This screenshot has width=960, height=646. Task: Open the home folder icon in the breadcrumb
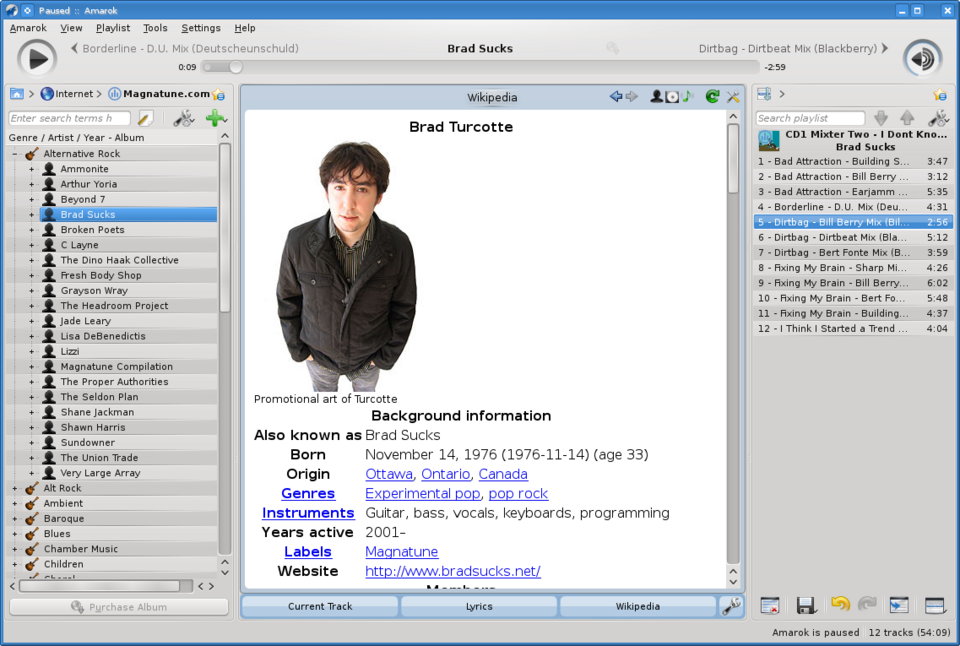click(x=17, y=94)
